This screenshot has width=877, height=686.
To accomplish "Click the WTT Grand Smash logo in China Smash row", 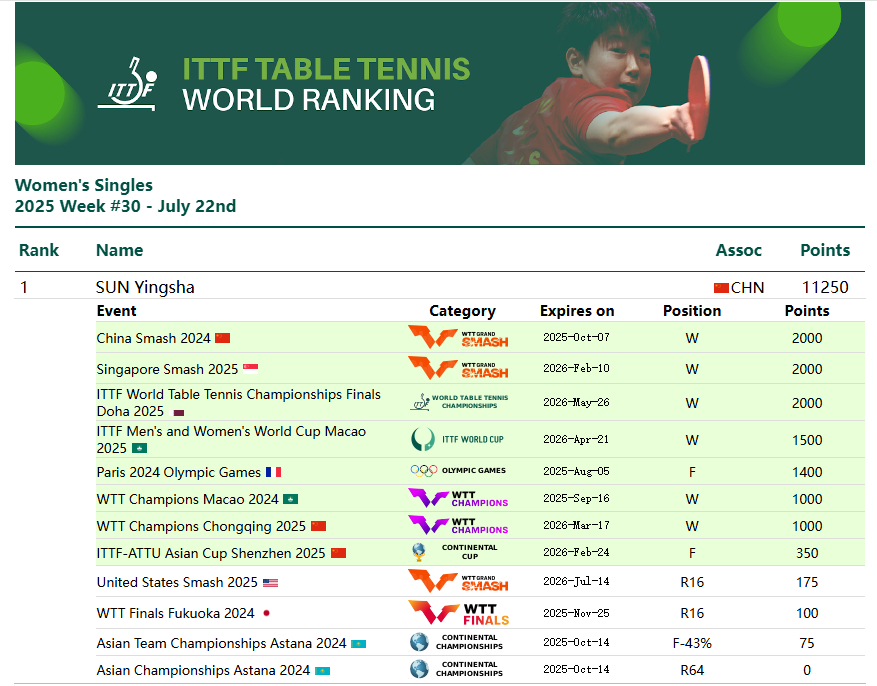I will [x=458, y=337].
